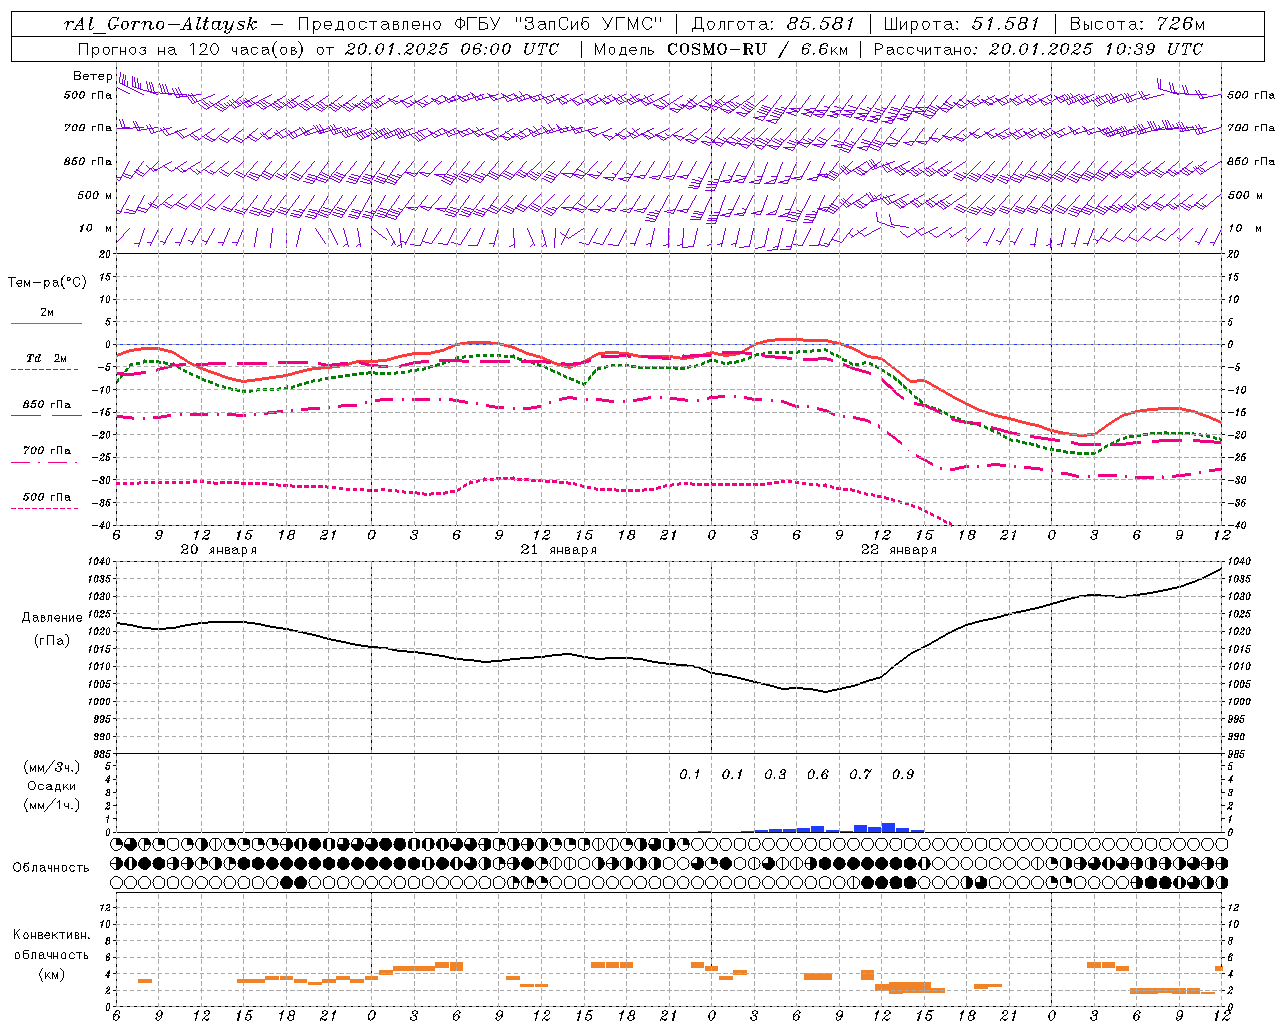Click the Облачность row label

51,867
